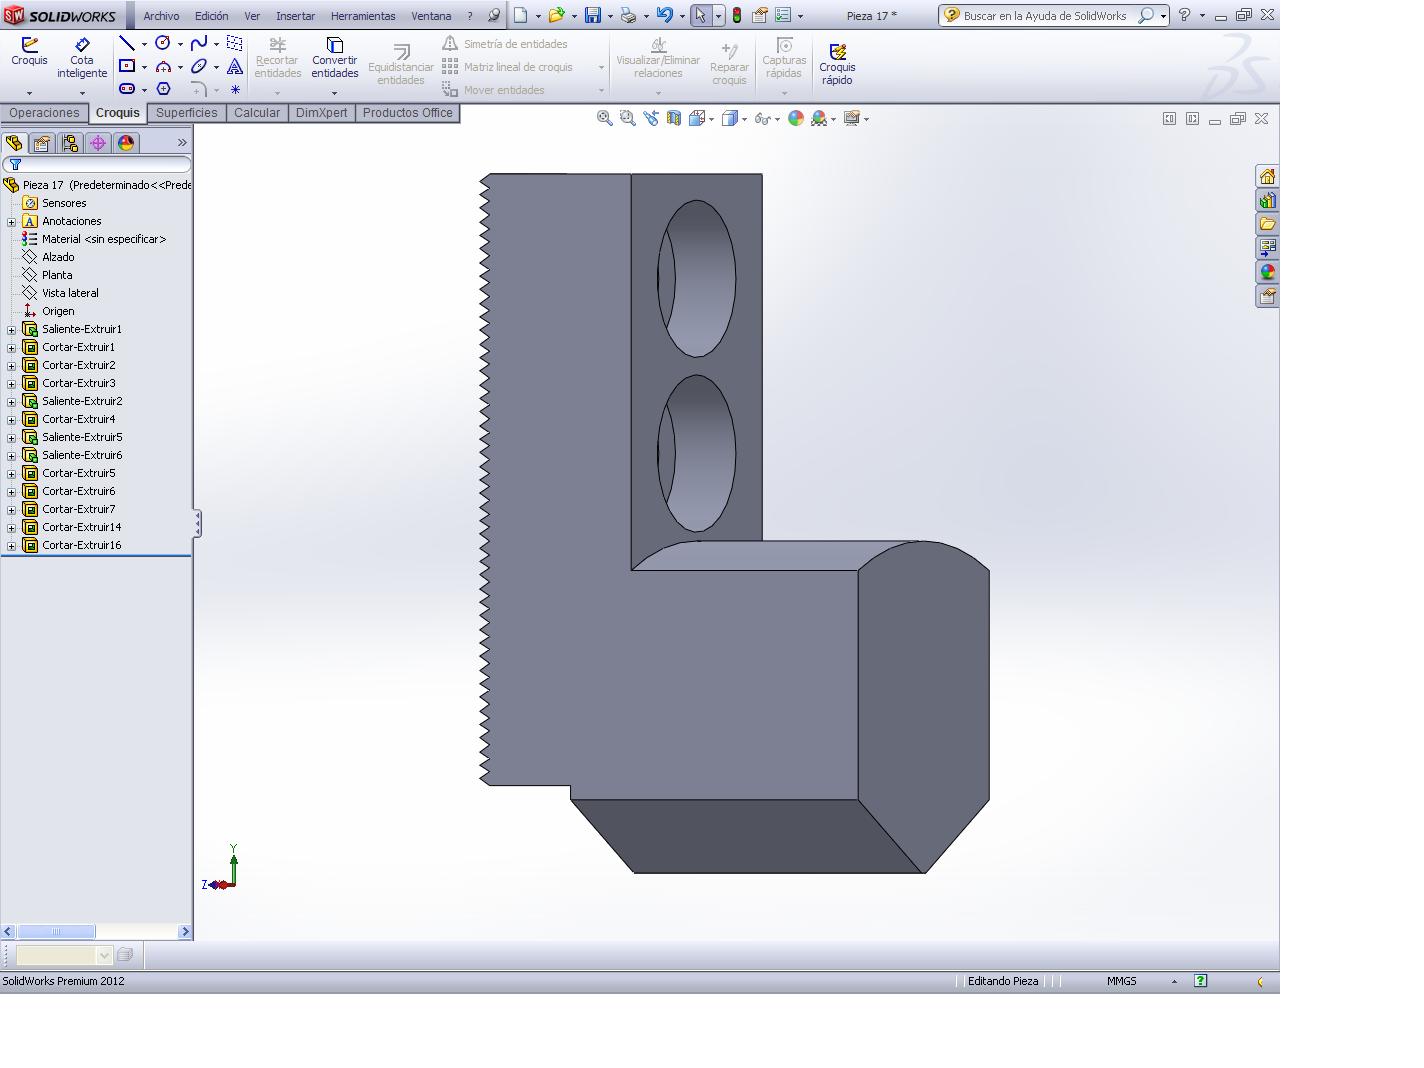The height and width of the screenshot is (1068, 1424).
Task: Open the Herramientas menu
Action: [363, 16]
